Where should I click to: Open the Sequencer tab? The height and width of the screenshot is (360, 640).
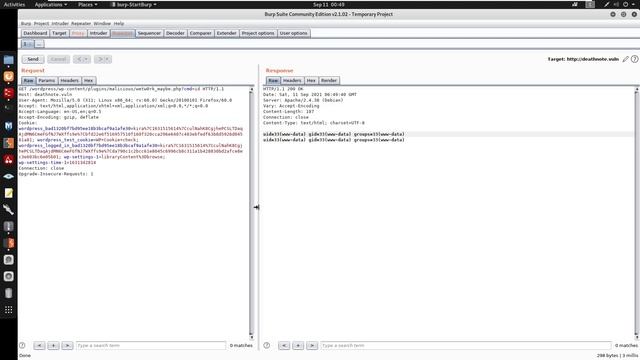[x=149, y=33]
